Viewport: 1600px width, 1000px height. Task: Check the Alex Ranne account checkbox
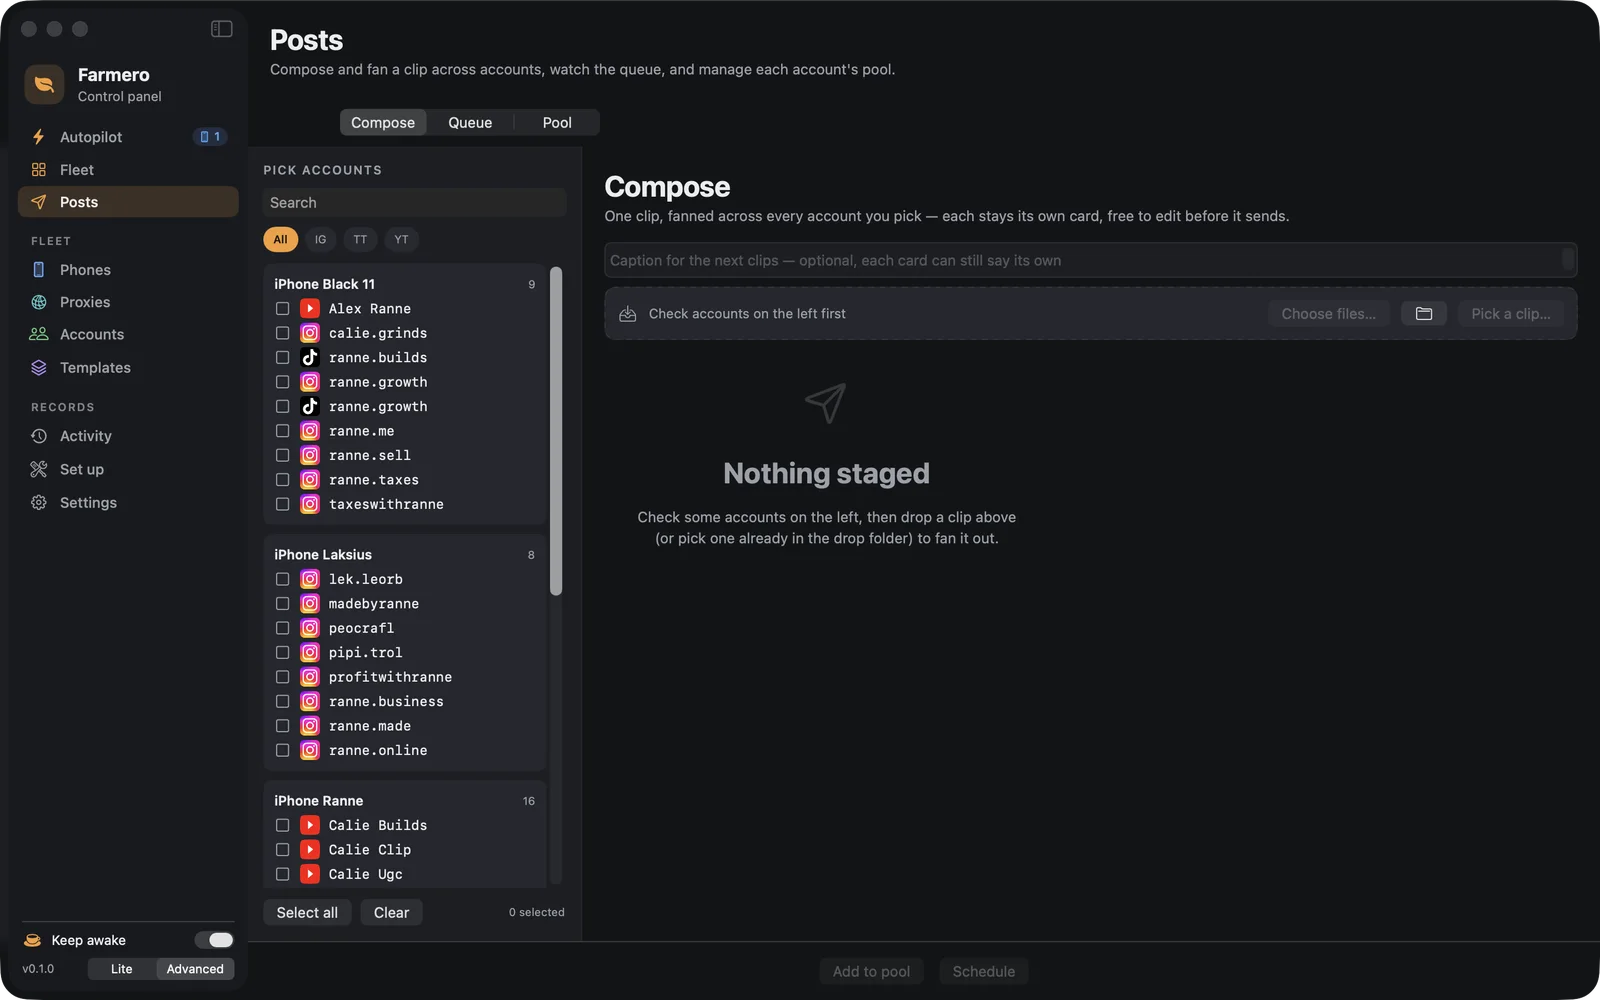click(x=283, y=309)
